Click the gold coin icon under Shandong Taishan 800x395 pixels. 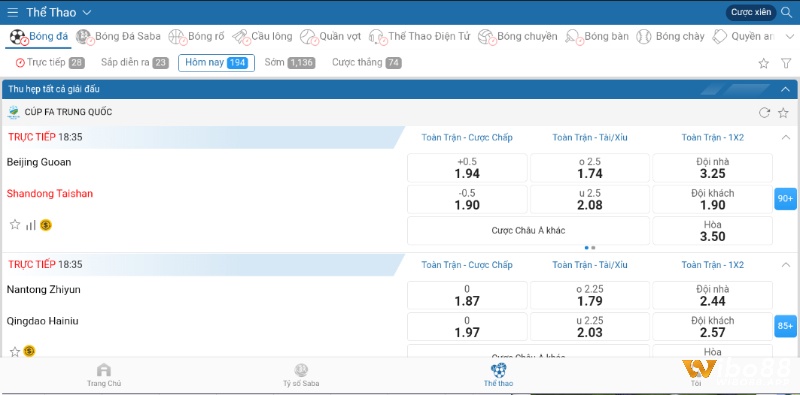click(x=46, y=225)
